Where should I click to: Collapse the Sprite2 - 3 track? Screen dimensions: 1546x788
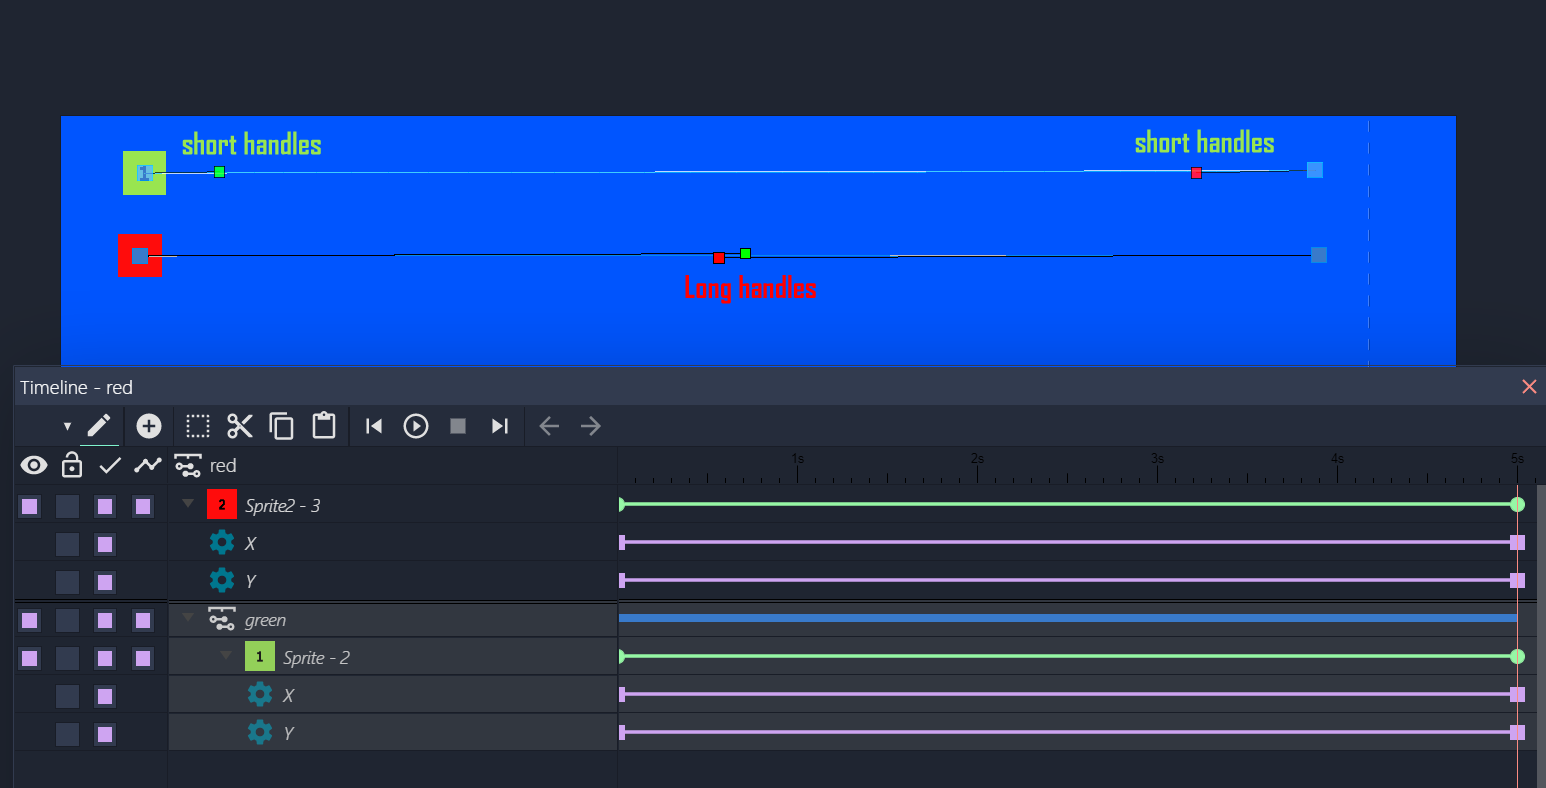(187, 505)
